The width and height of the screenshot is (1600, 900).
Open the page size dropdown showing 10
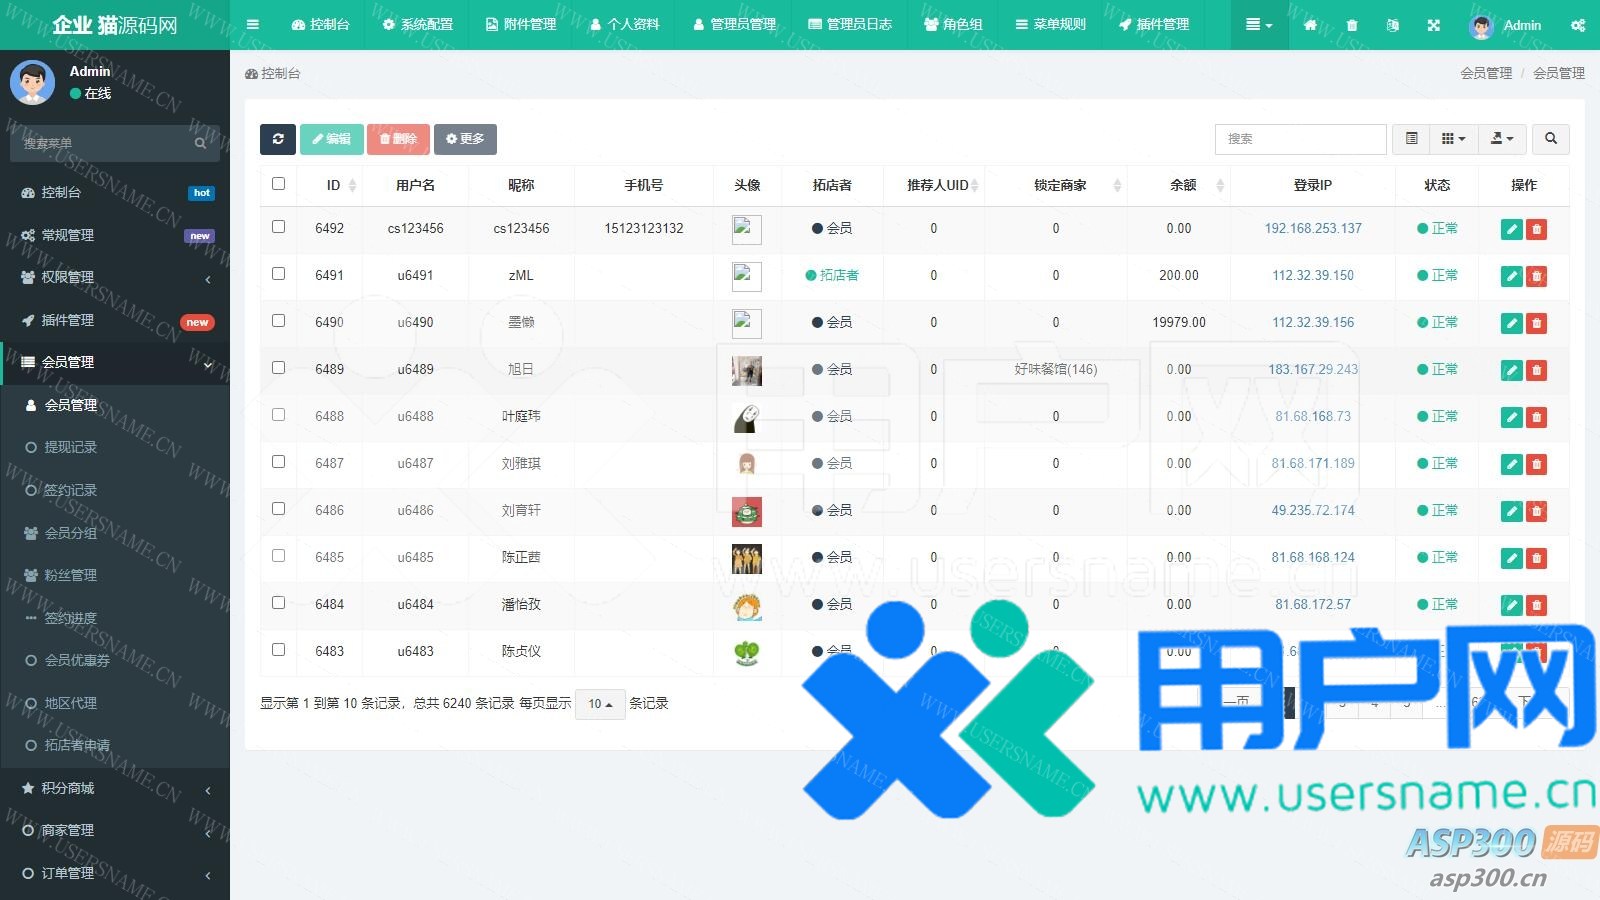point(600,704)
